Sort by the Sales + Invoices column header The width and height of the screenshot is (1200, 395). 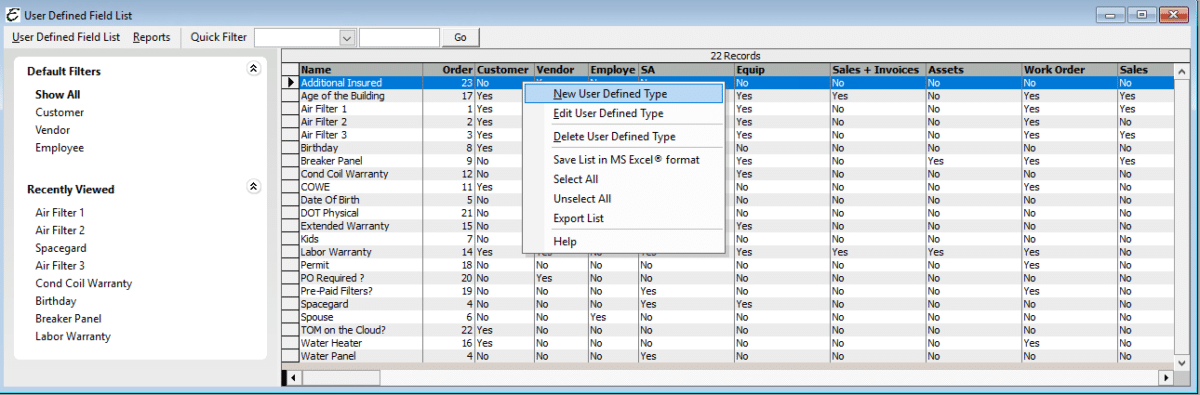tap(878, 70)
